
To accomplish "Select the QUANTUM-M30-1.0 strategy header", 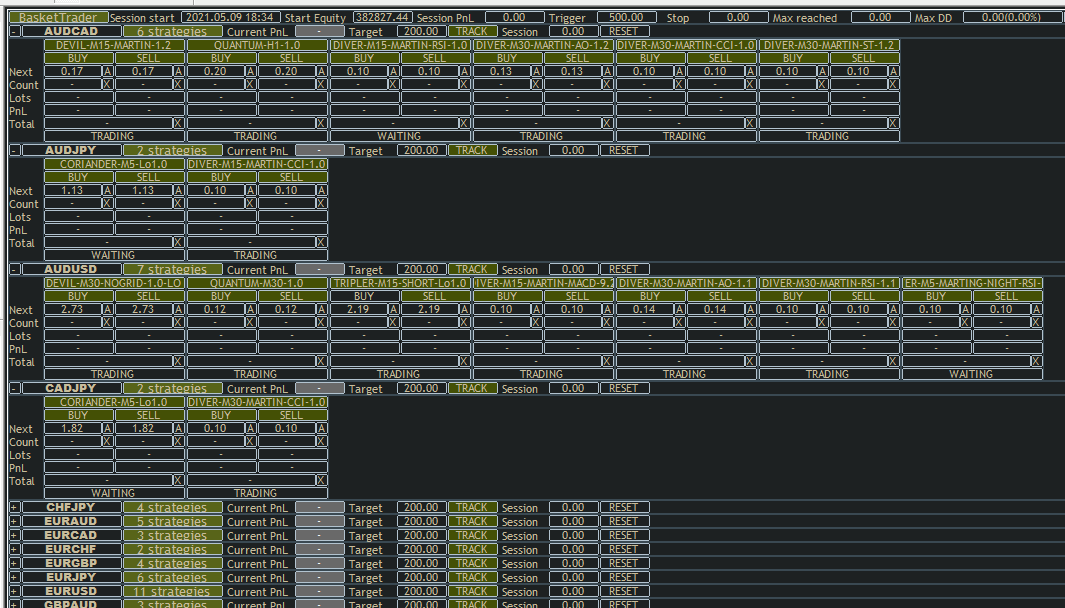I will 257,283.
